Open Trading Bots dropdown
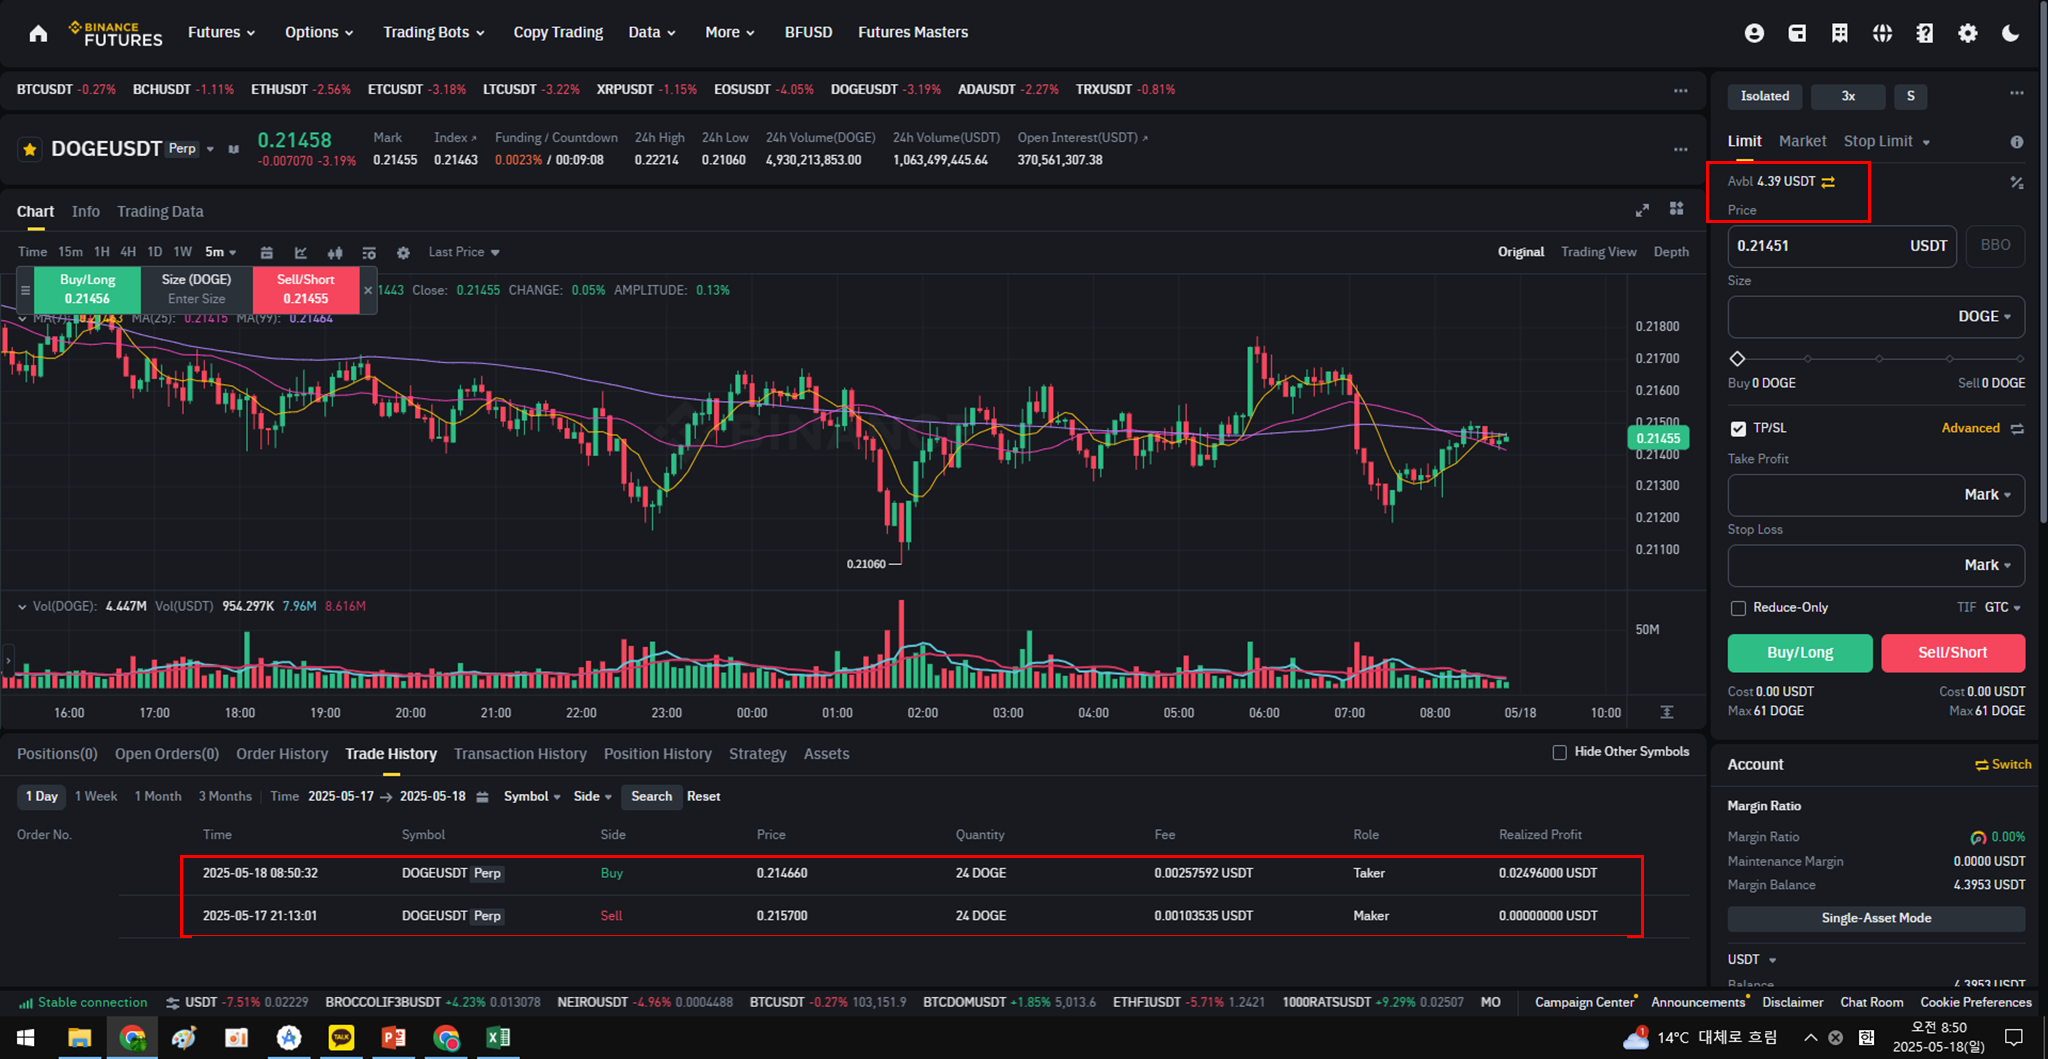The width and height of the screenshot is (2048, 1059). (434, 32)
